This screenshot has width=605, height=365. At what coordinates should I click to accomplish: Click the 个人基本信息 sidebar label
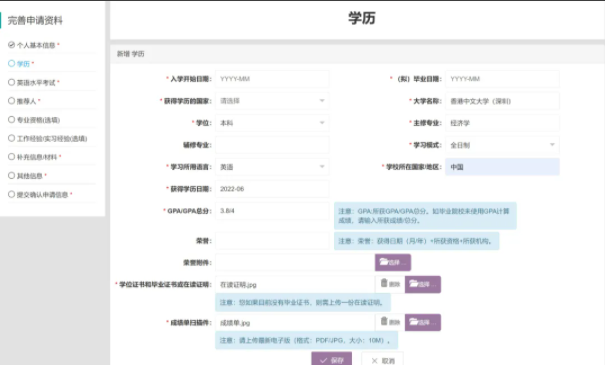[x=36, y=45]
